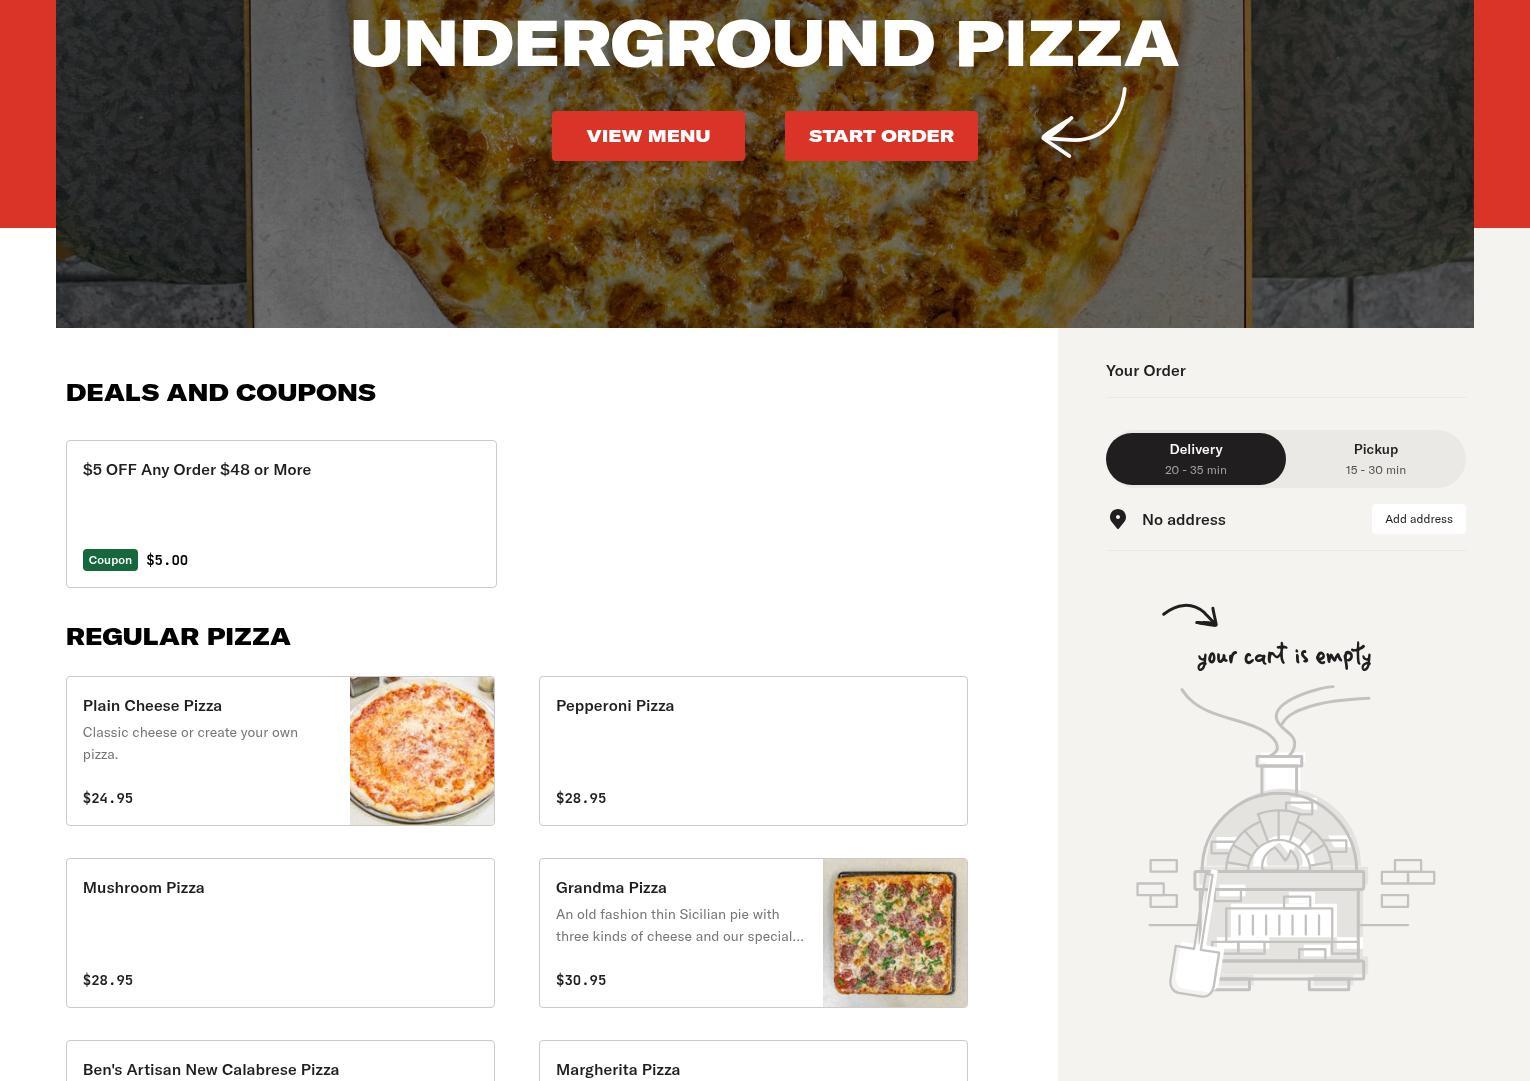
Task: Click the location pin icon beside No address
Action: click(1118, 519)
